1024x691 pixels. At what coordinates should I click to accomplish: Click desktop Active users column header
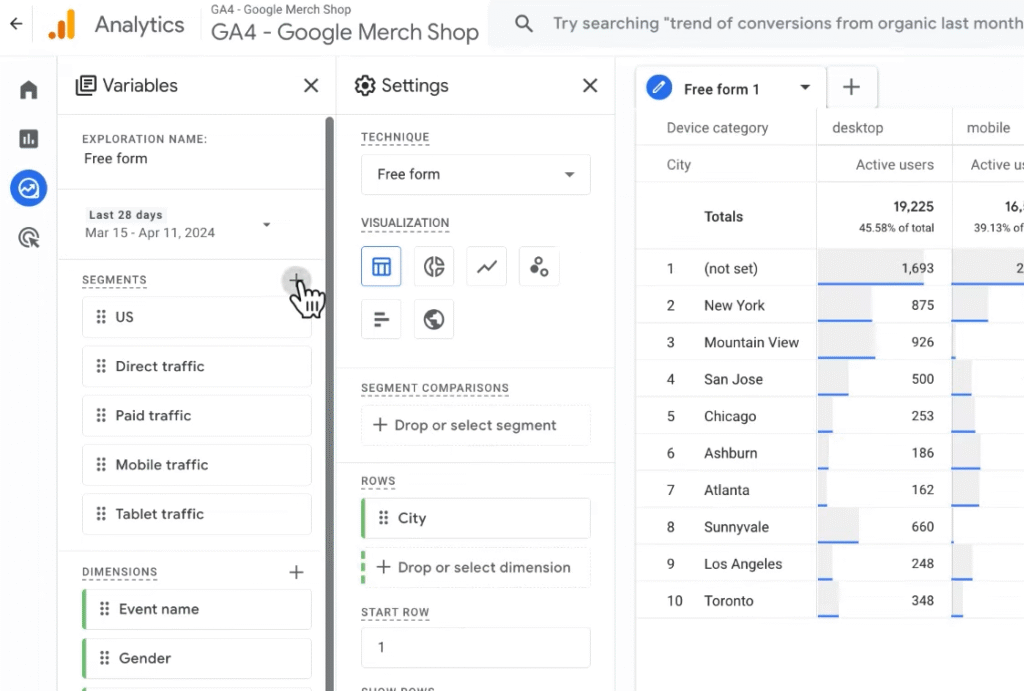tap(895, 165)
